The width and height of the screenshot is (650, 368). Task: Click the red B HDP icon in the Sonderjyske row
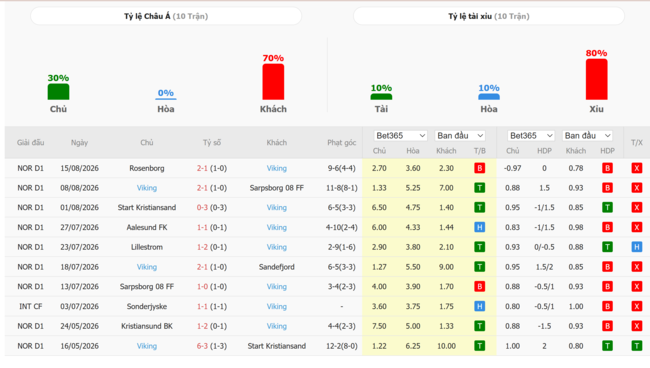pyautogui.click(x=607, y=306)
